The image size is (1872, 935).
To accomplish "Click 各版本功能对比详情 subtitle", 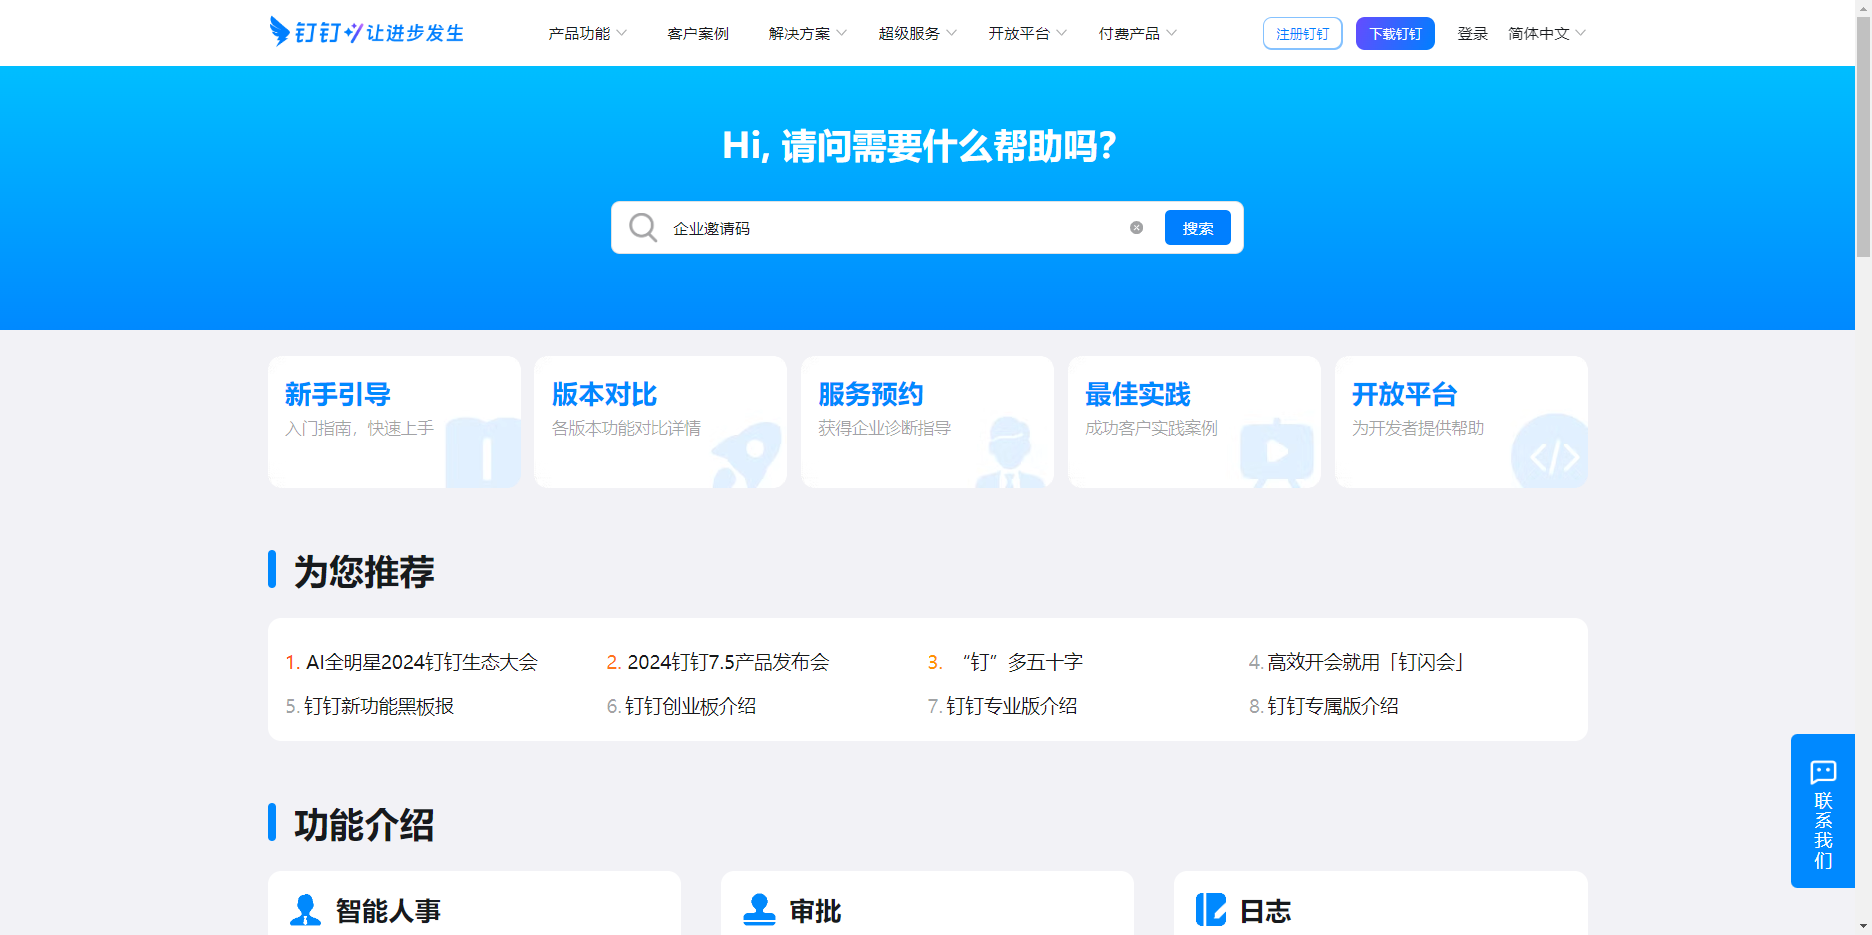I will (x=626, y=428).
